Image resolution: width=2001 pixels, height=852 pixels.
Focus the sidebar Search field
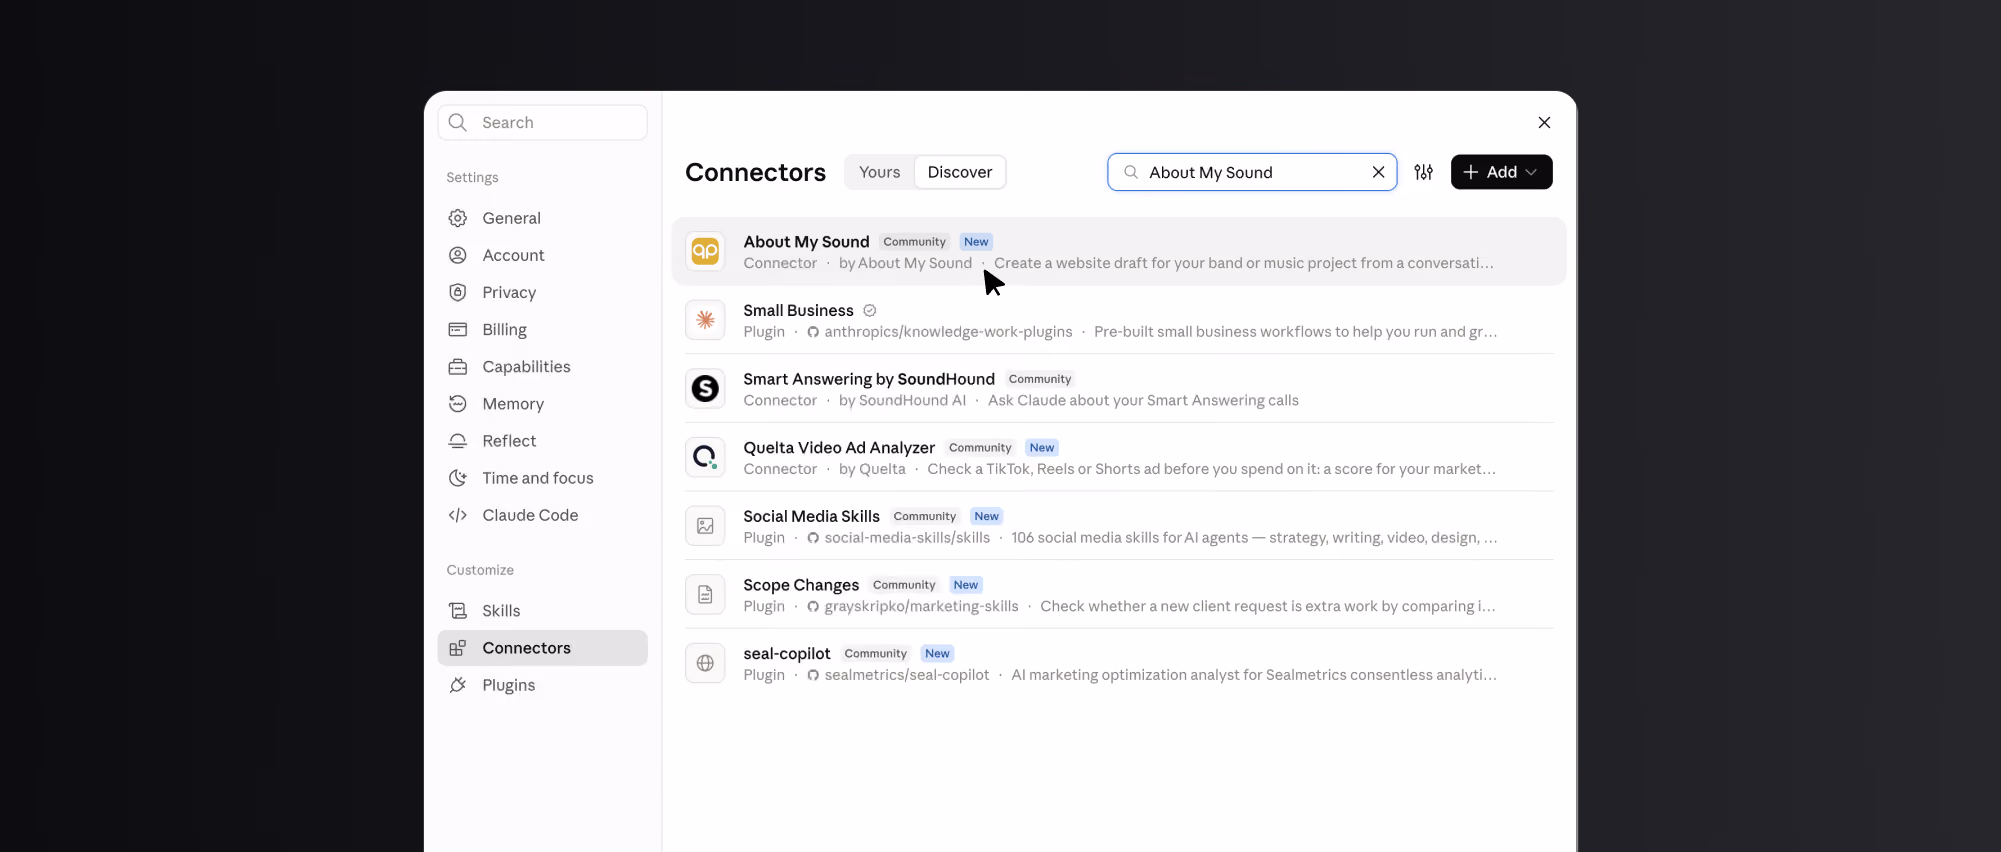(x=542, y=122)
